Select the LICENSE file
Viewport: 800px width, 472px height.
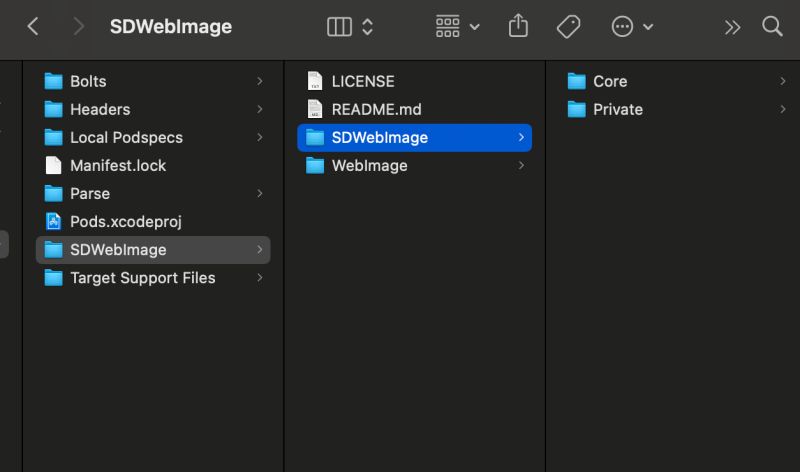(414, 82)
